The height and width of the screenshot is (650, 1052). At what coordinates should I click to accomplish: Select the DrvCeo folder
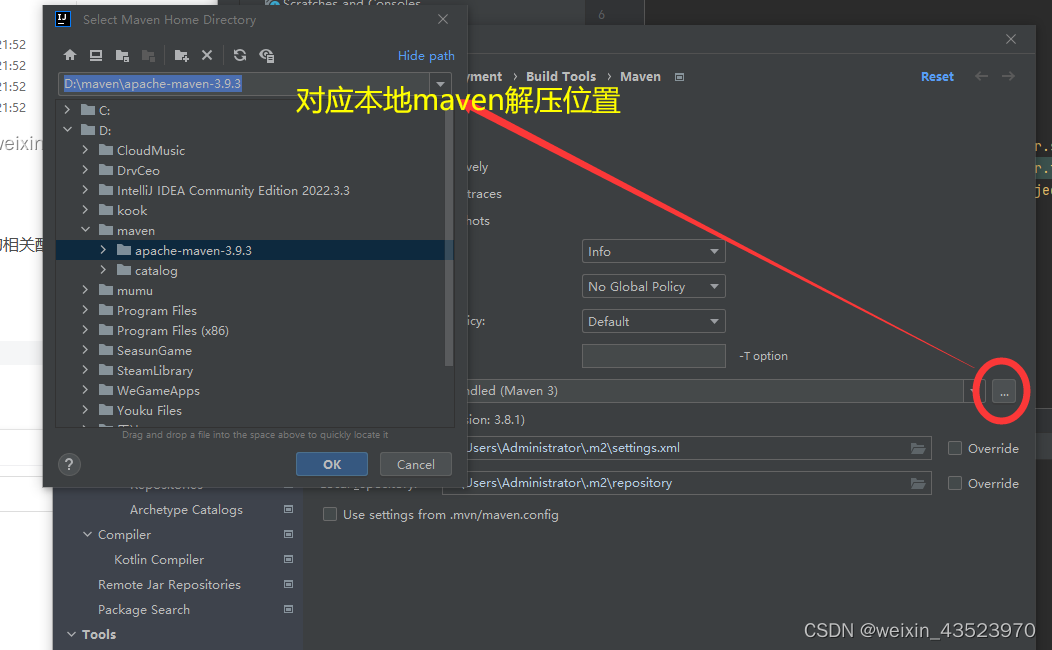tap(138, 170)
